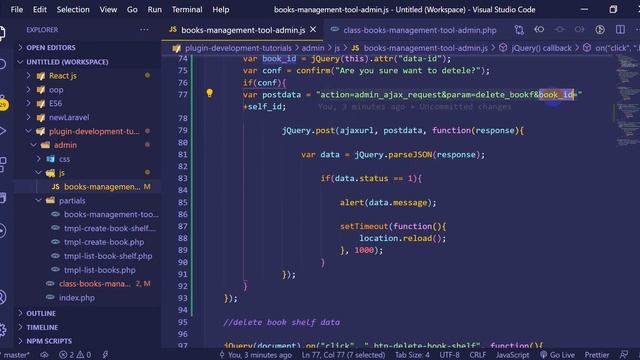Image resolution: width=640 pixels, height=360 pixels.
Task: Open the Explorer activity bar icon
Action: [x=2, y=33]
